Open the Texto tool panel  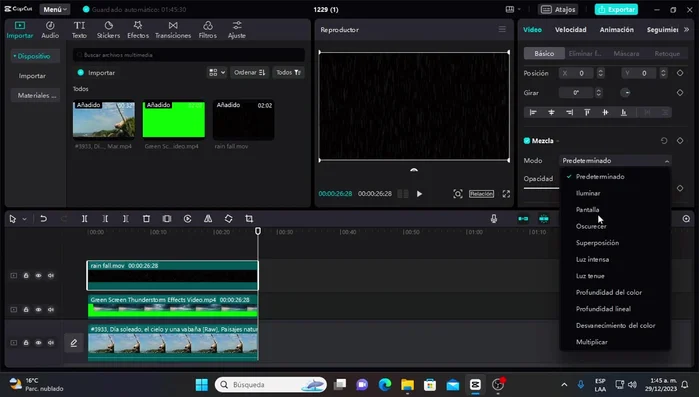click(x=79, y=30)
